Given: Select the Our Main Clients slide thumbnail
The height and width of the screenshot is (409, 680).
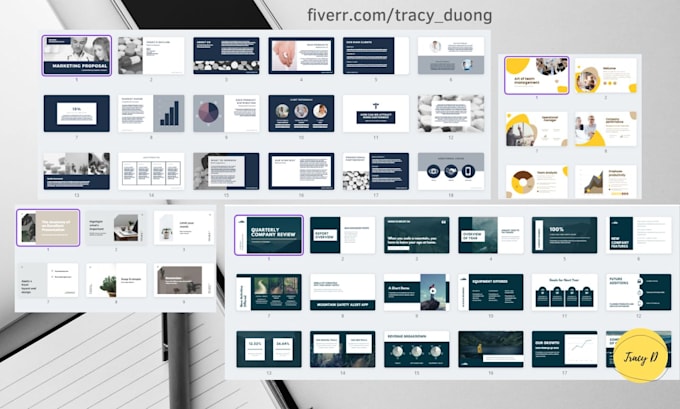Looking at the screenshot, I should pos(376,56).
